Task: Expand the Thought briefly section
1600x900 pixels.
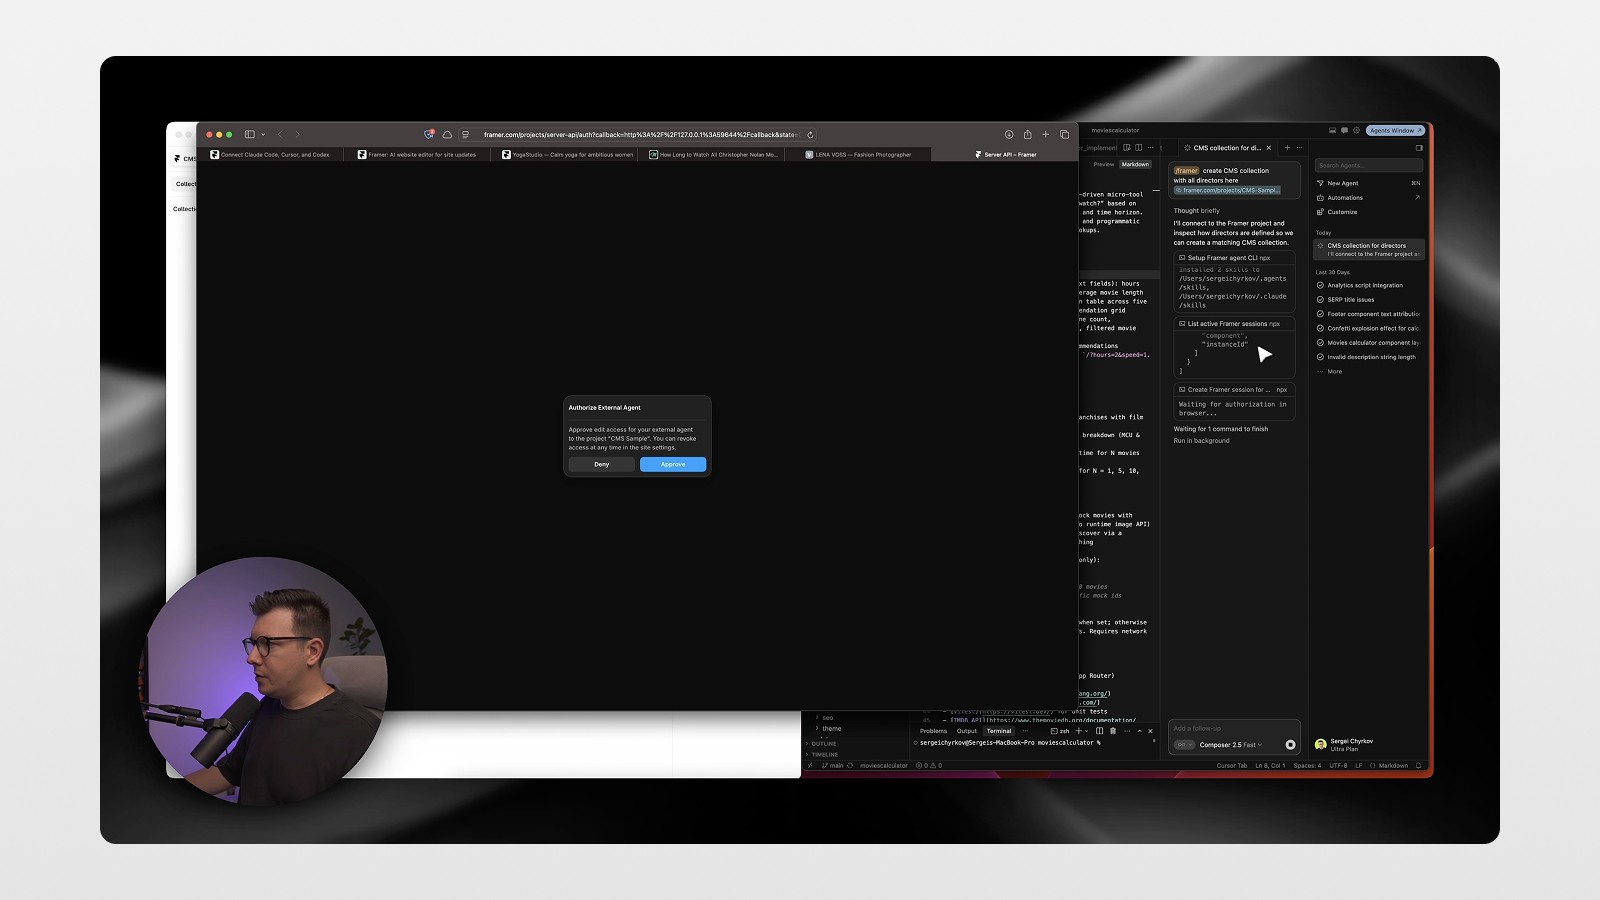Action: (1196, 211)
